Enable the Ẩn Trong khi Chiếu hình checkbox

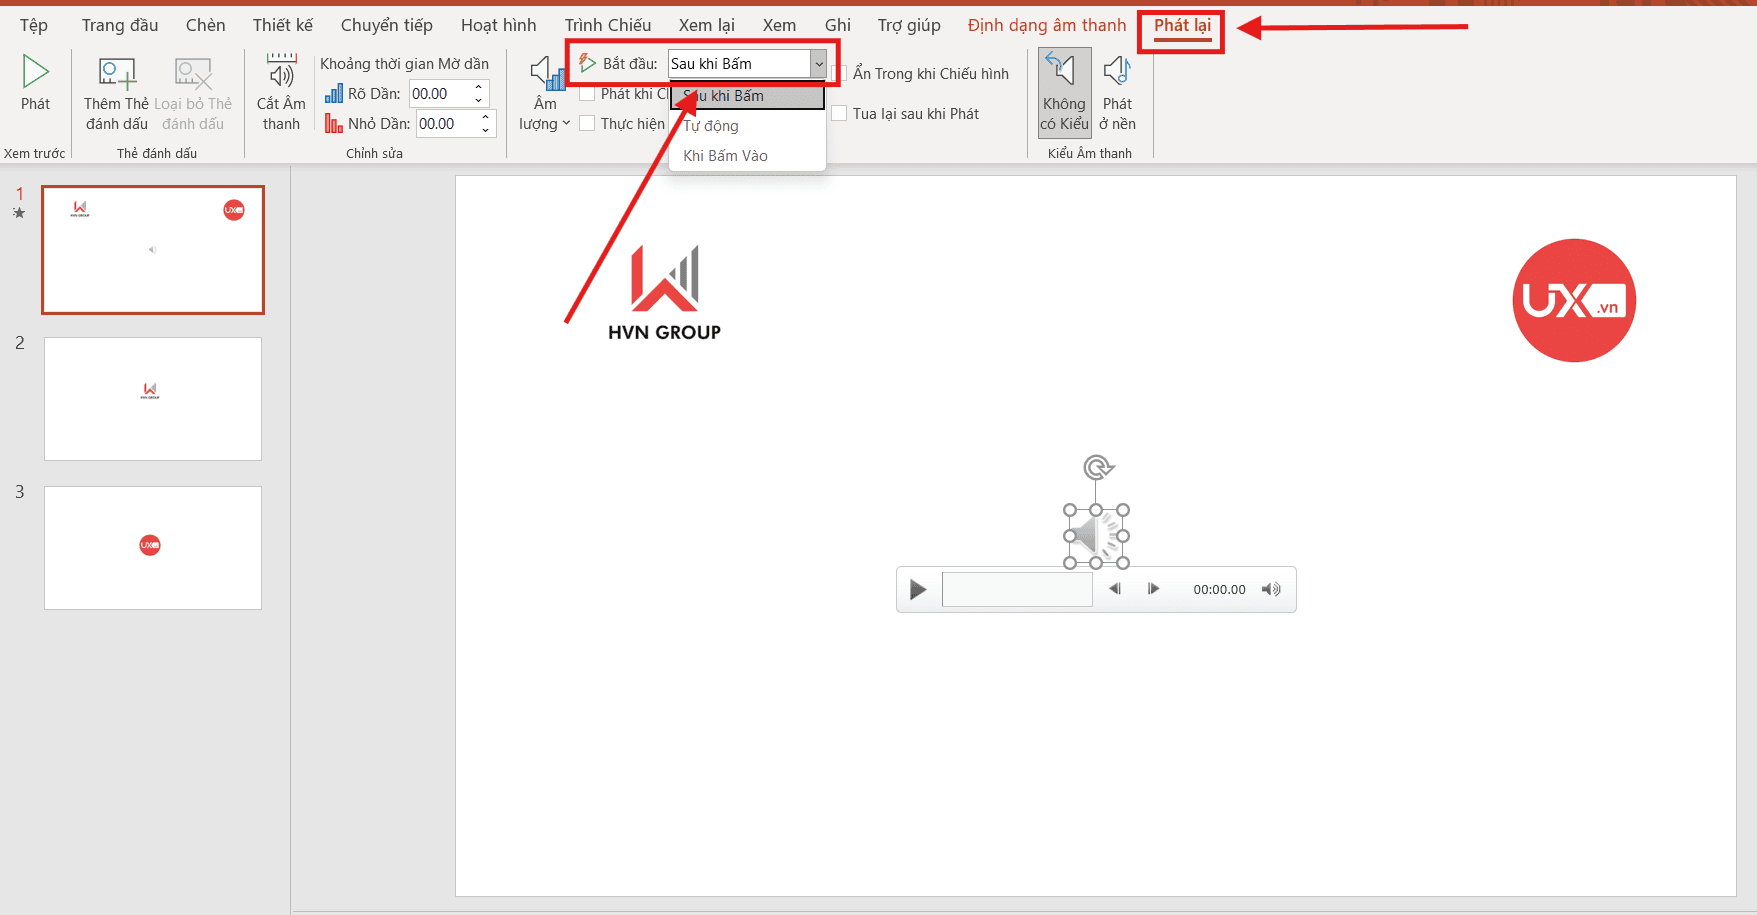[838, 72]
